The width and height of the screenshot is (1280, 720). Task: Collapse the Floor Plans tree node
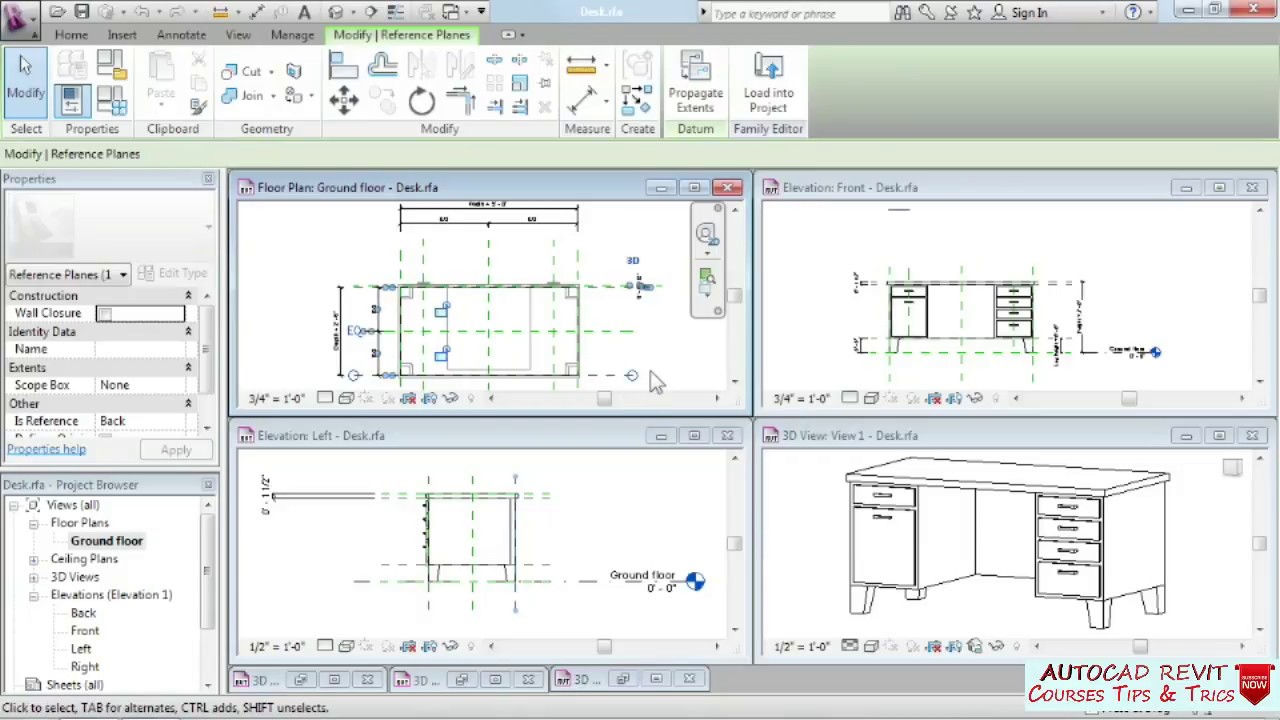[33, 523]
